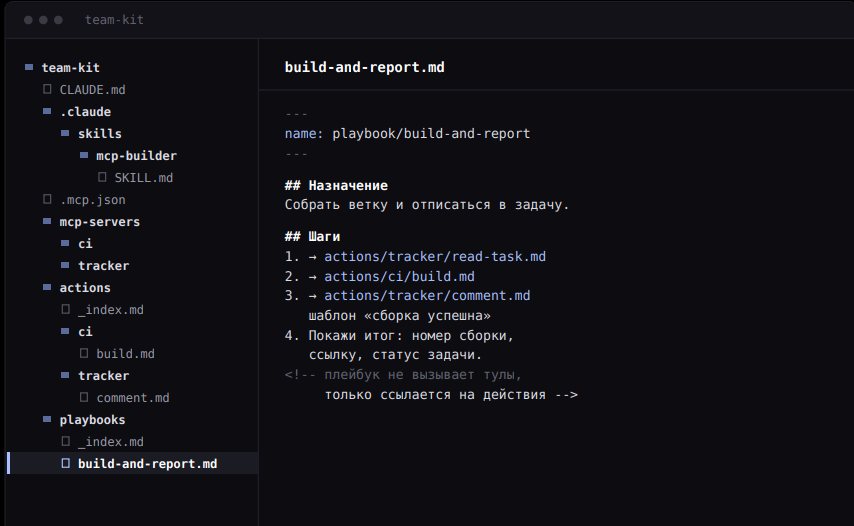
Task: Click the folder icon beside skills
Action: pyautogui.click(x=65, y=133)
